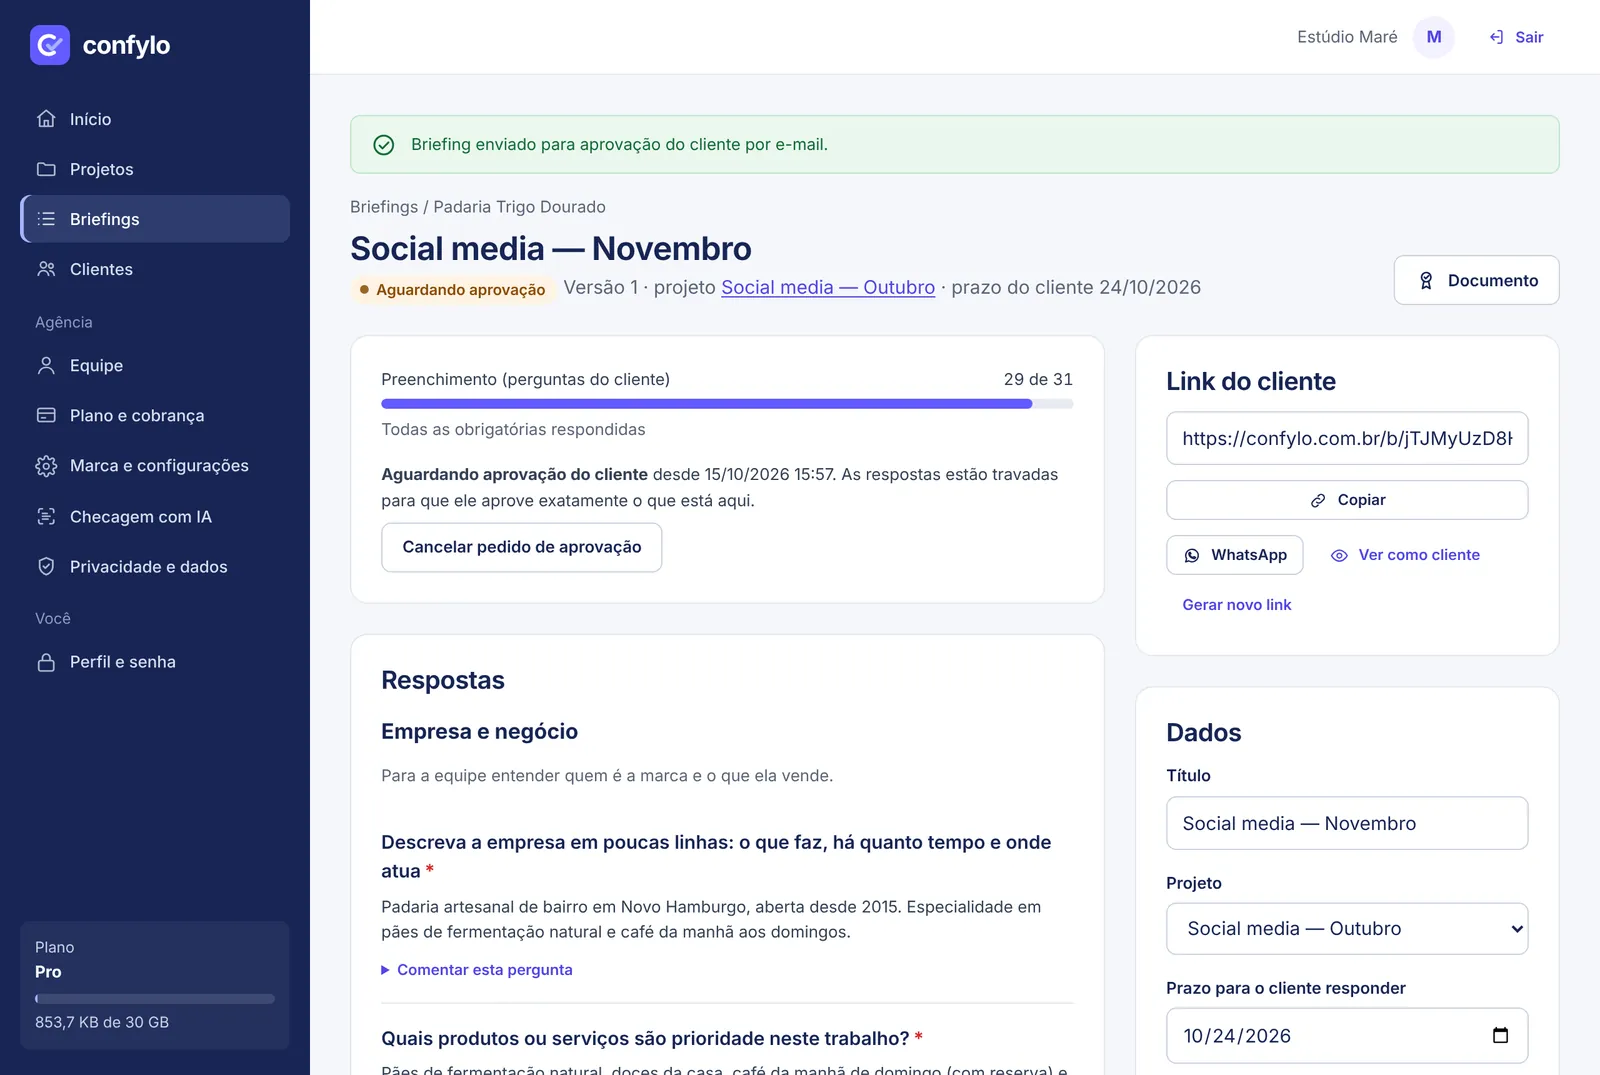
Task: Focus the client link URL field
Action: [x=1347, y=438]
